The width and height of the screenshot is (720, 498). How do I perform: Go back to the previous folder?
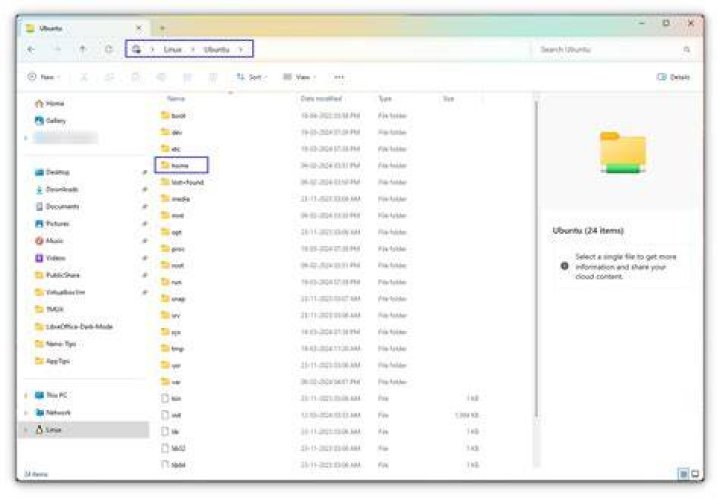[x=31, y=49]
